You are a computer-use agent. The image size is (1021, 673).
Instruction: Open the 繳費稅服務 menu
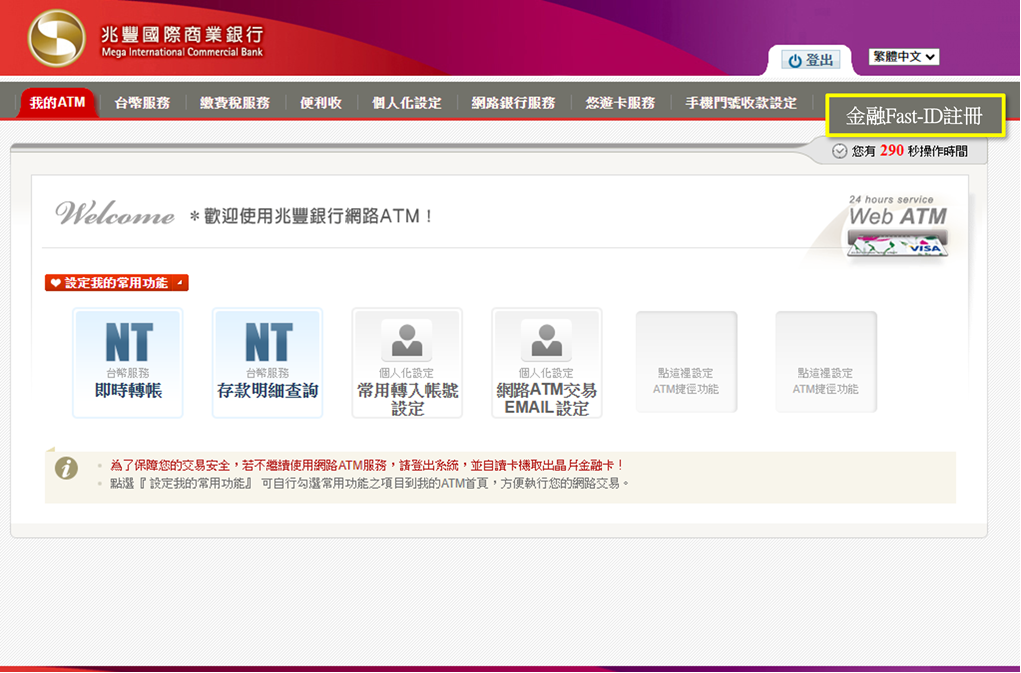[234, 103]
